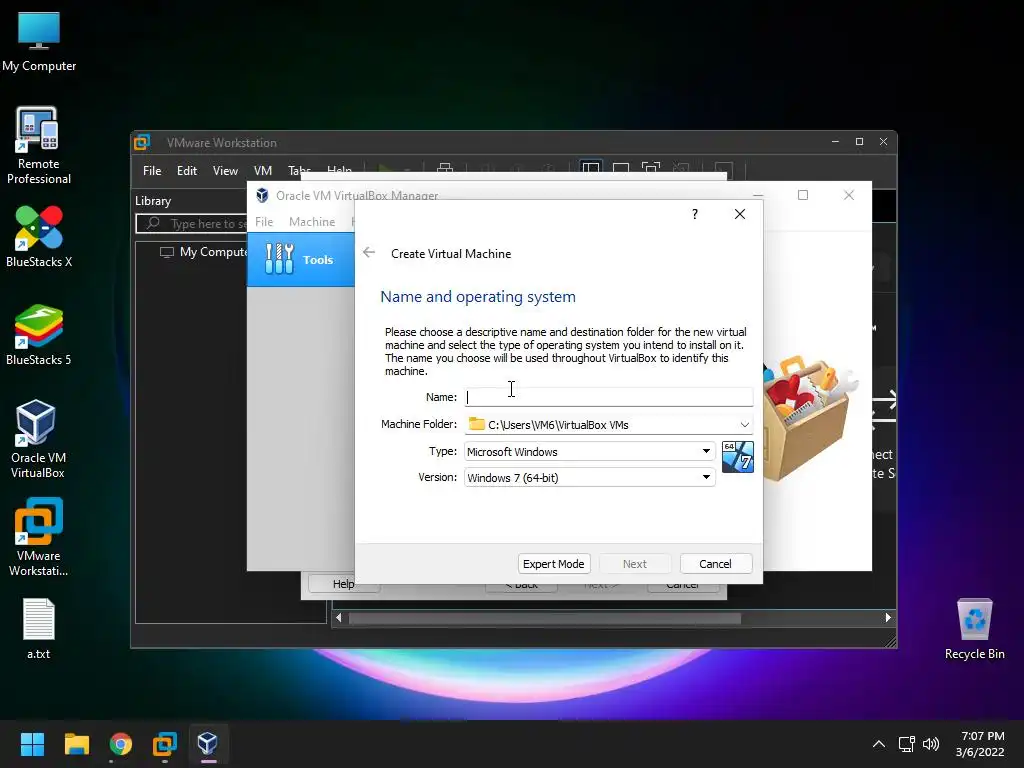This screenshot has height=768, width=1024.
Task: Click the Name input field
Action: point(609,397)
